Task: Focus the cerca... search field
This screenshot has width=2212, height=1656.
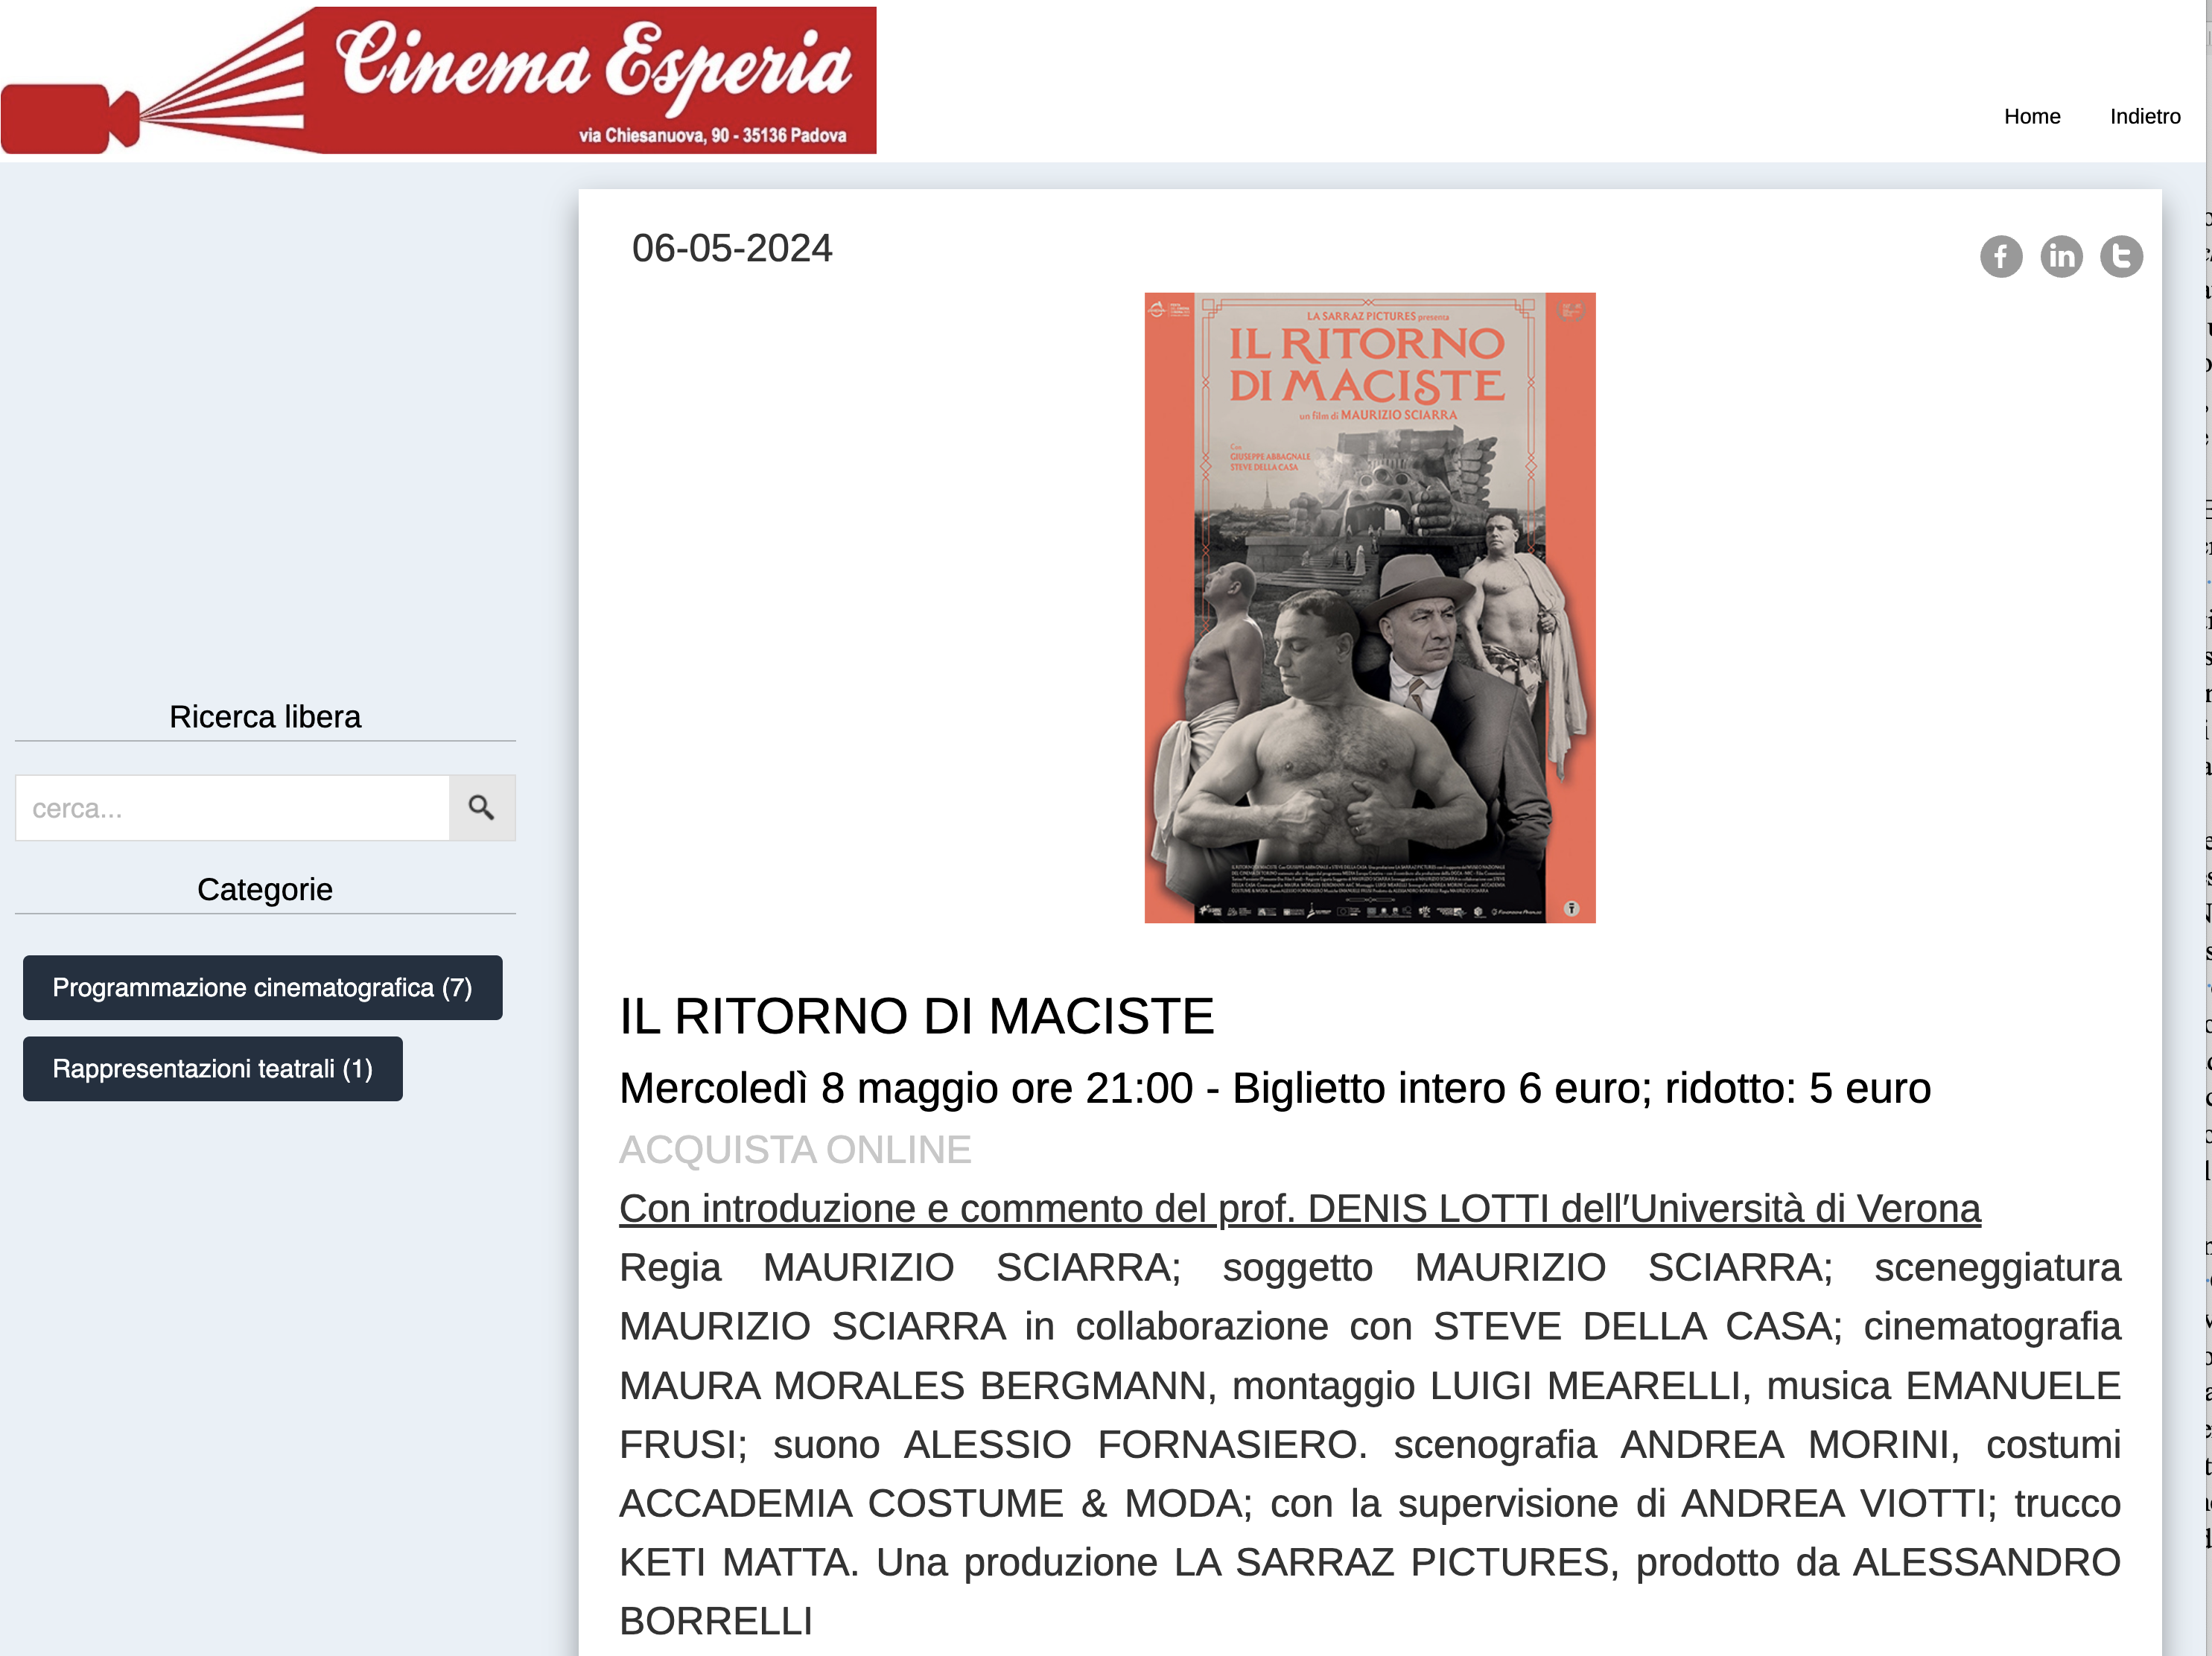Action: (x=232, y=808)
